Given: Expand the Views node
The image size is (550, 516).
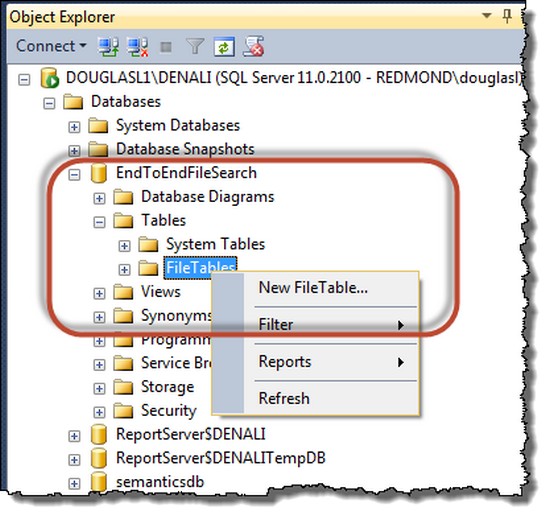Looking at the screenshot, I should [x=99, y=293].
